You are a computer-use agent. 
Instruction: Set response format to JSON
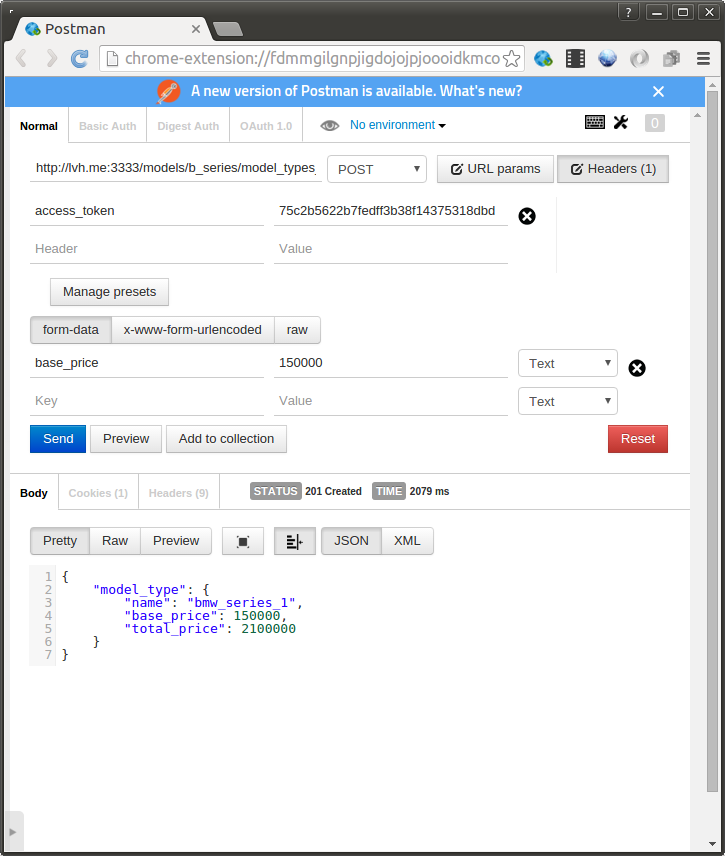(352, 541)
